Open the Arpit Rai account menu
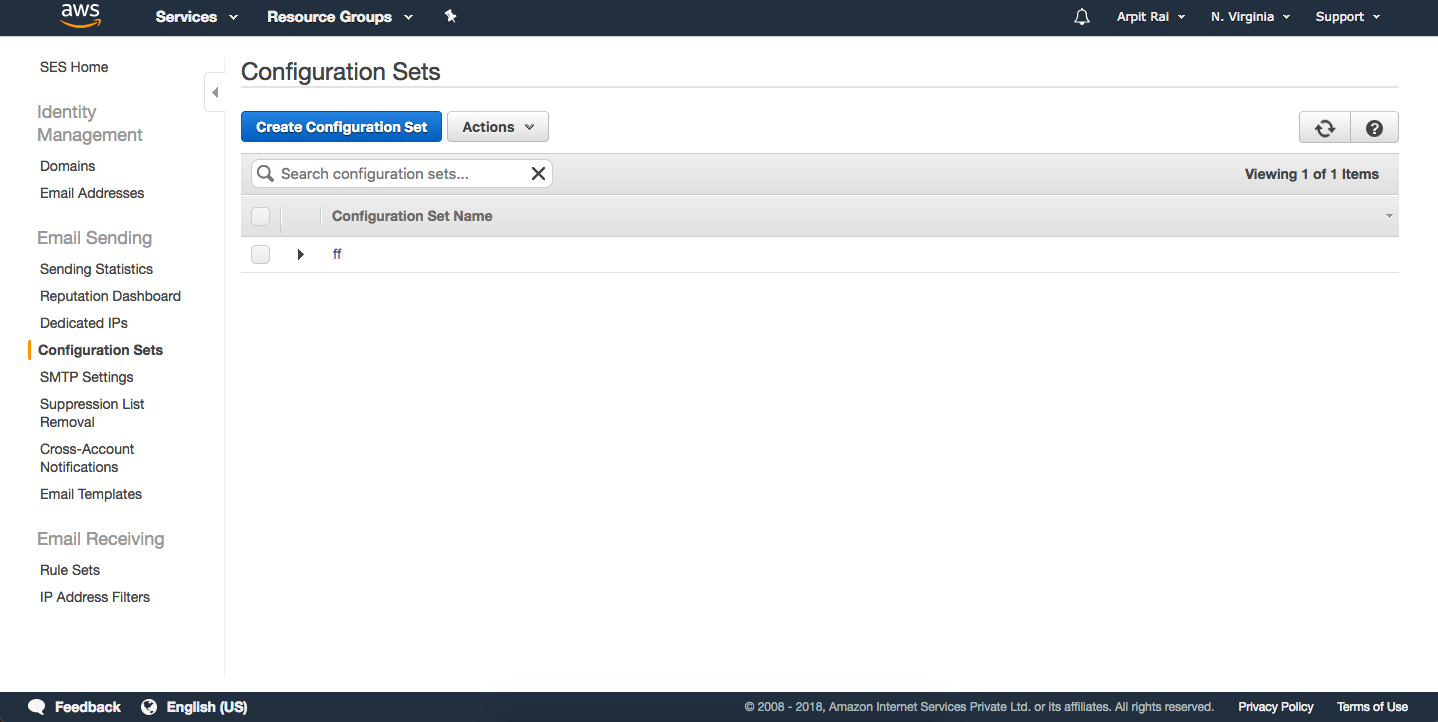The width and height of the screenshot is (1438, 722). pyautogui.click(x=1151, y=17)
